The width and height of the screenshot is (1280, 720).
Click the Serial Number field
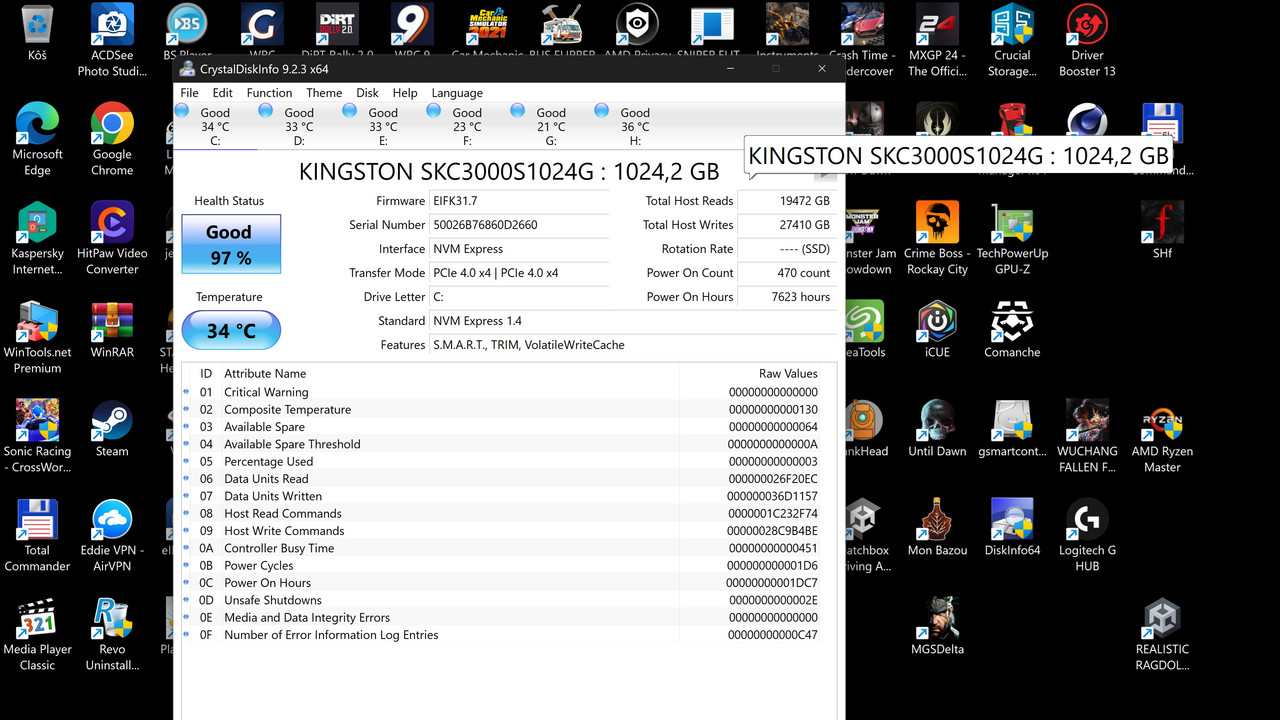519,225
